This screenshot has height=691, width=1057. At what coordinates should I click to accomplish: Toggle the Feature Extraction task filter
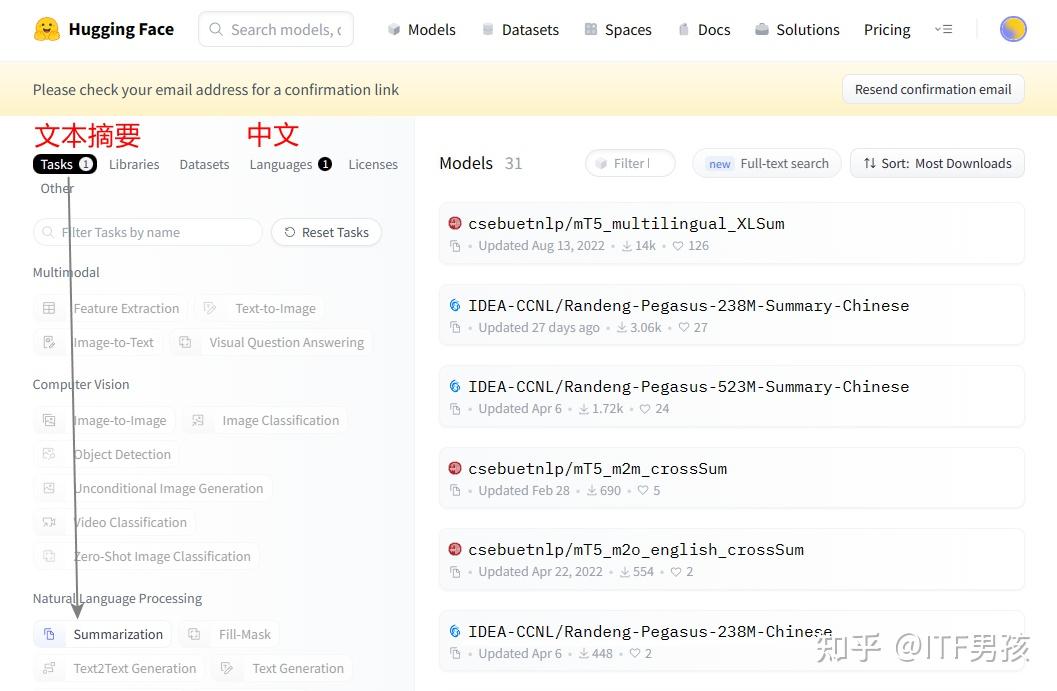coord(110,308)
